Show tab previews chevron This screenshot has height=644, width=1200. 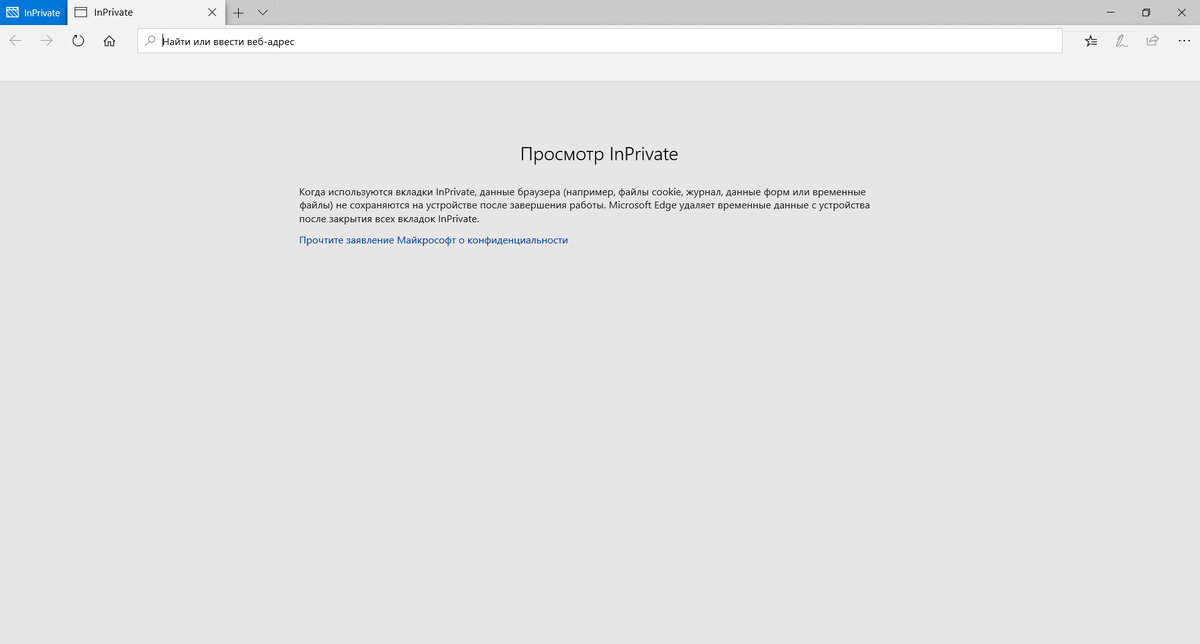click(263, 13)
